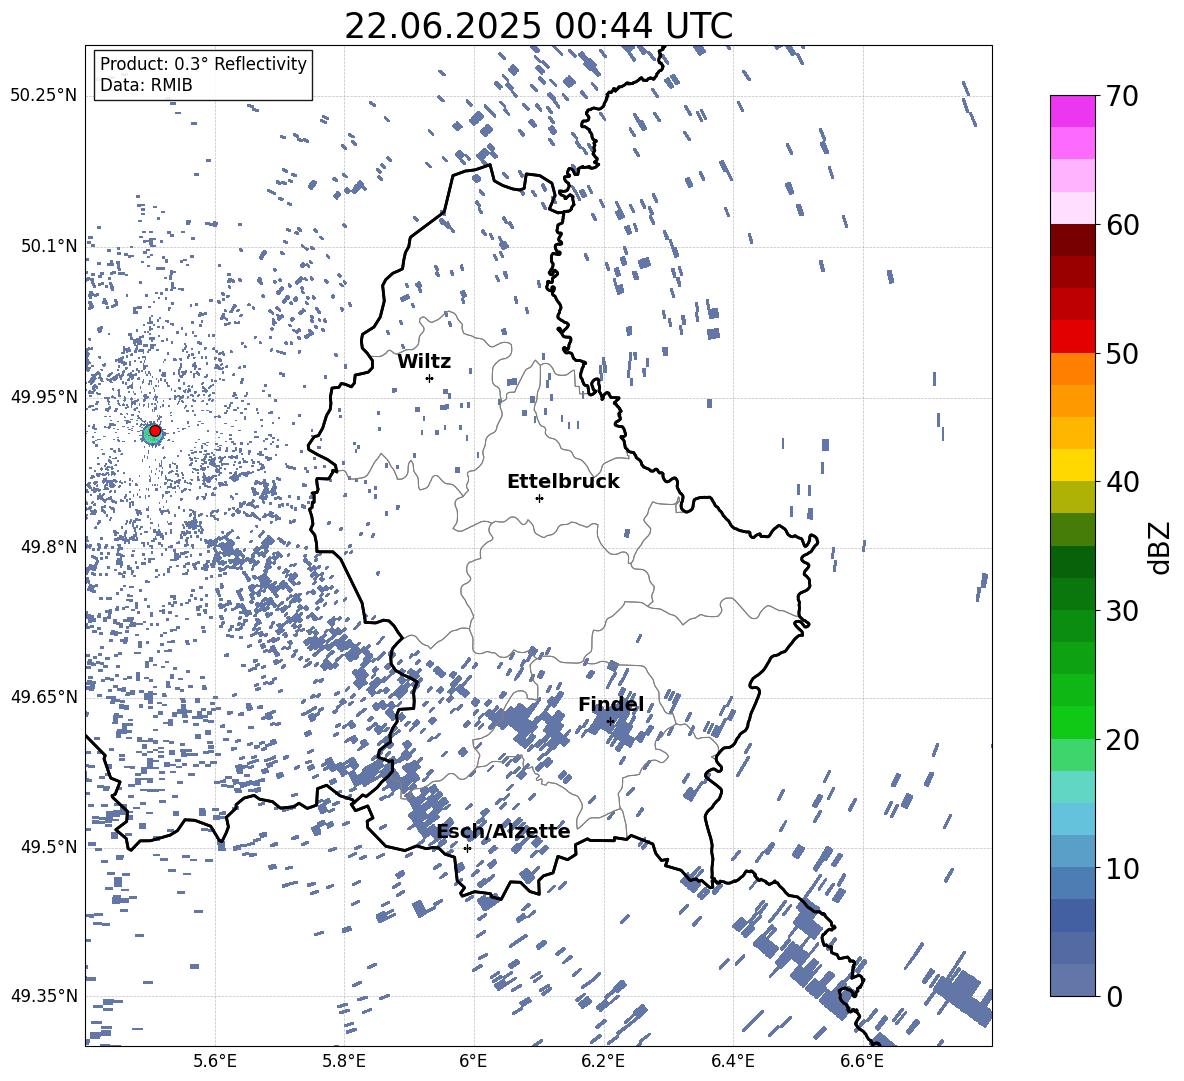
Task: Click the 6.2°E longitude label
Action: tap(603, 1061)
